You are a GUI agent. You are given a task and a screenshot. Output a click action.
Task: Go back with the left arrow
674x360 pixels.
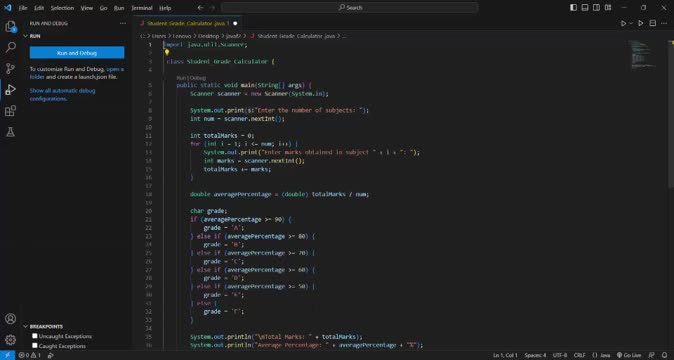(200, 8)
